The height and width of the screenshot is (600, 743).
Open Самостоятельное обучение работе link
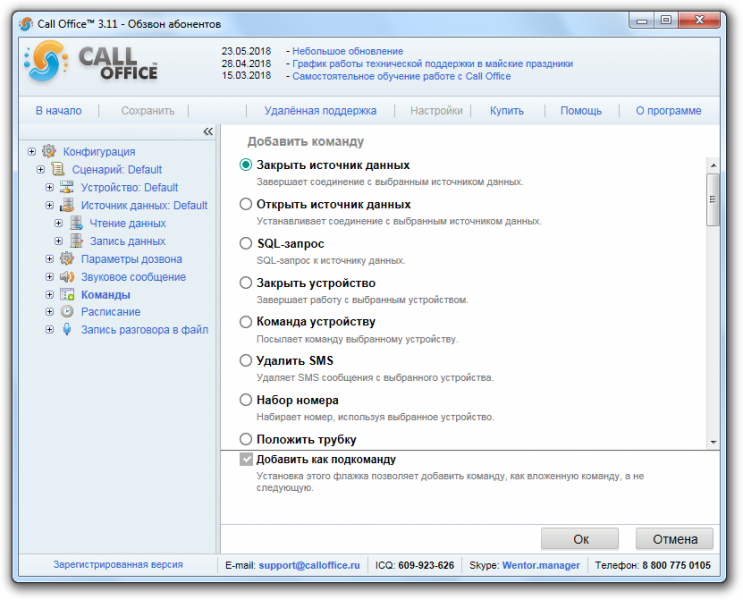pos(401,76)
